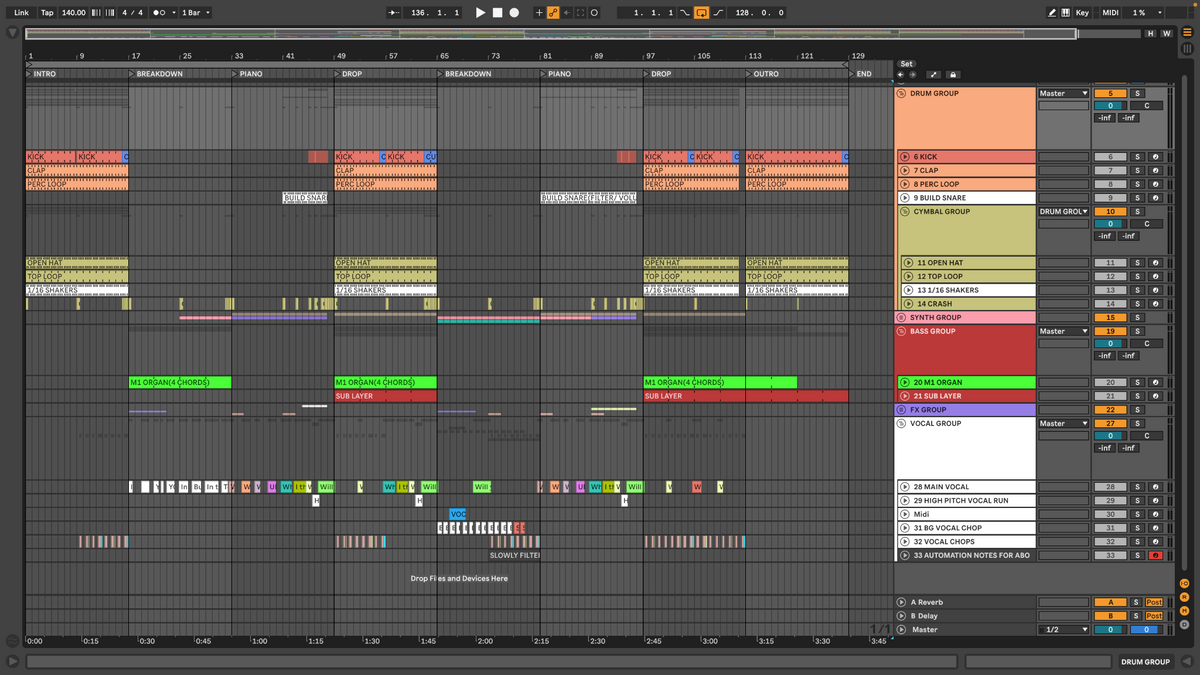This screenshot has height=675, width=1200.
Task: Solo the 6 KICK track
Action: [1138, 156]
